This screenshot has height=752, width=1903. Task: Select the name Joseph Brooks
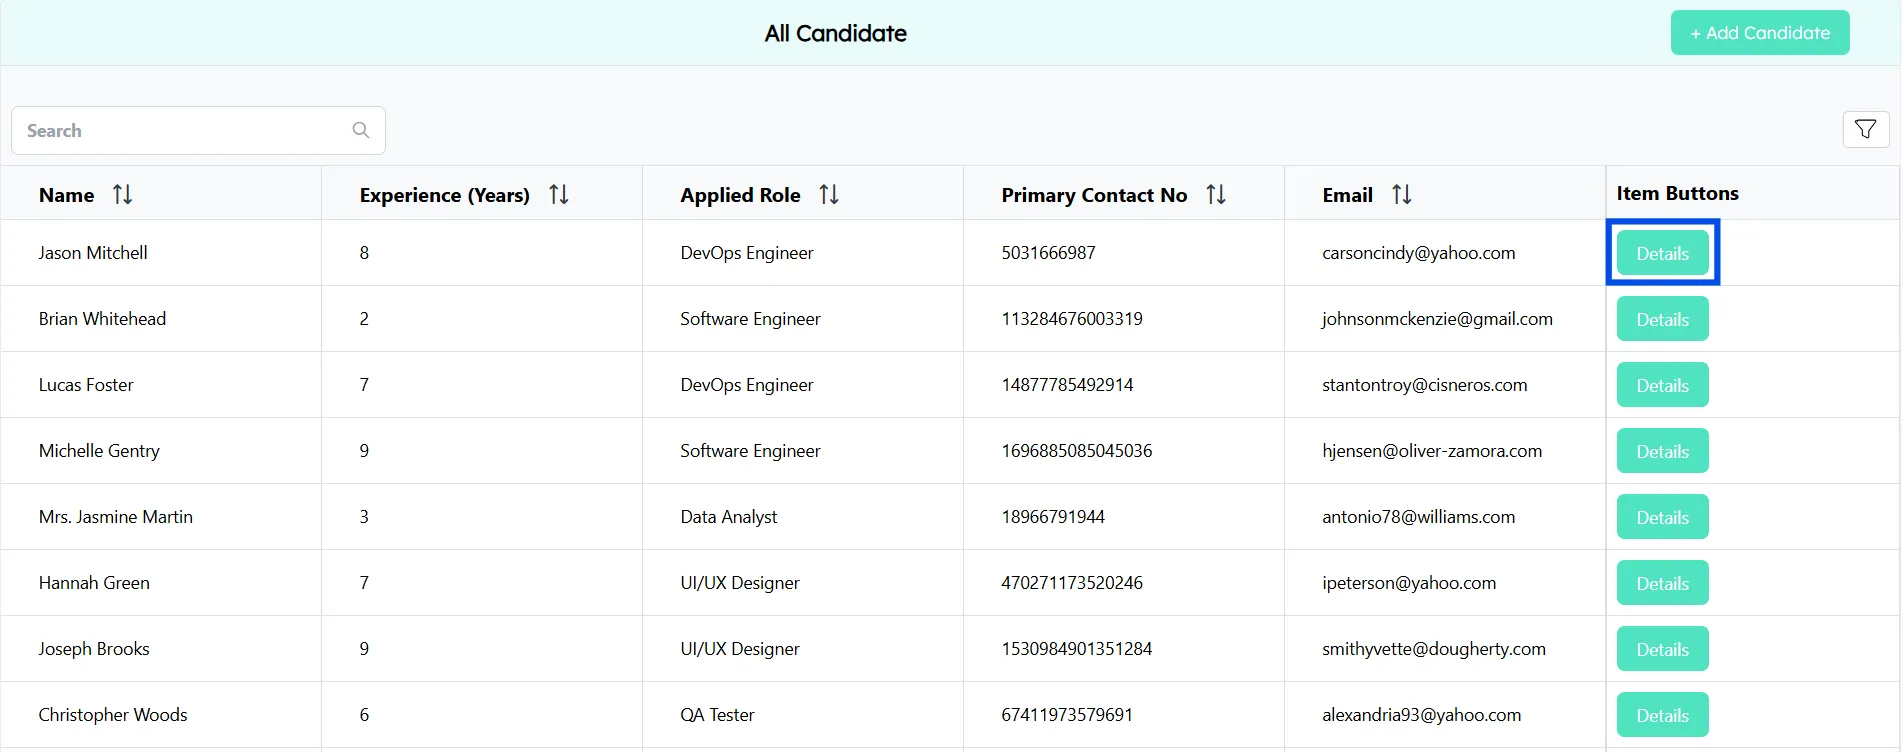coord(94,649)
